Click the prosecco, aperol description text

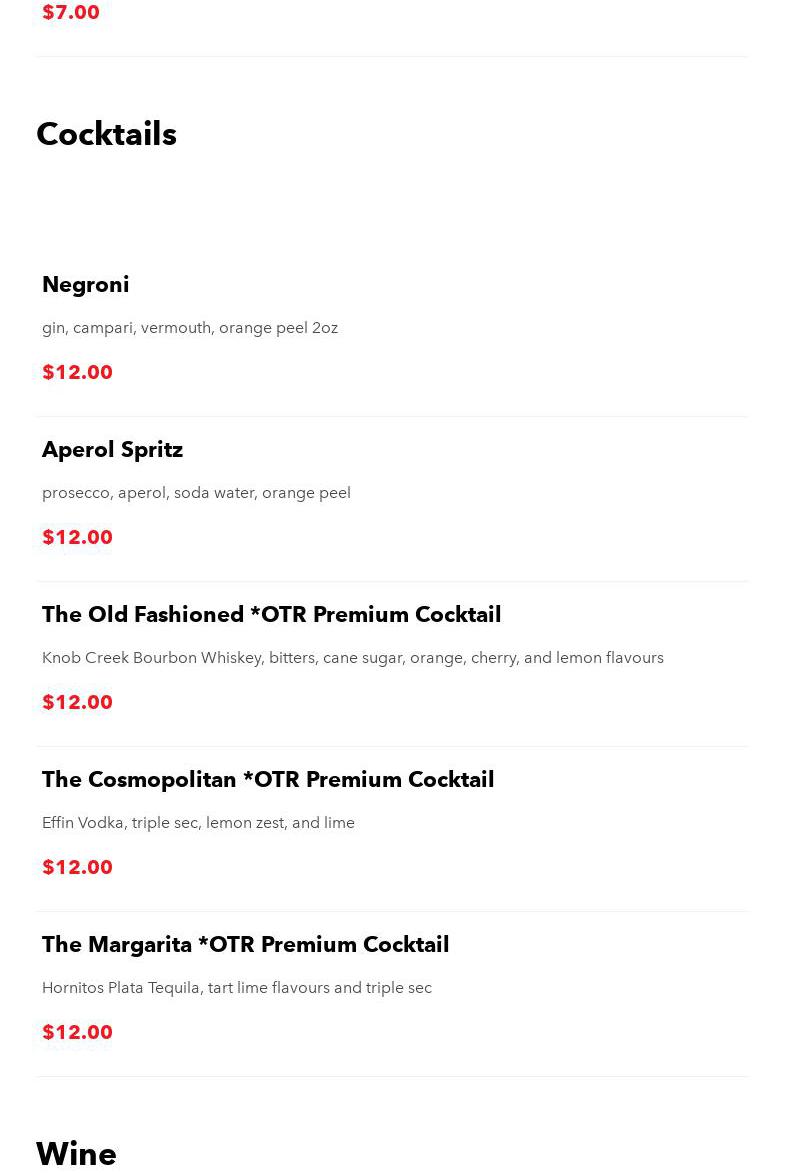point(196,493)
